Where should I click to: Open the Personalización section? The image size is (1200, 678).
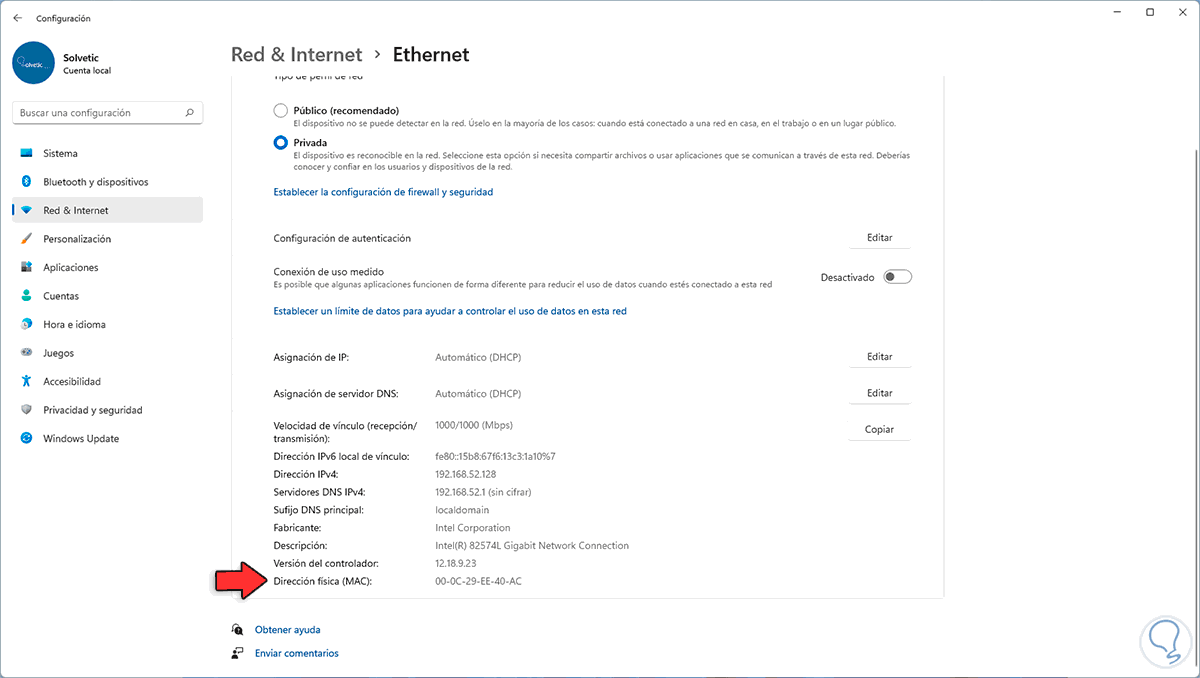77,239
